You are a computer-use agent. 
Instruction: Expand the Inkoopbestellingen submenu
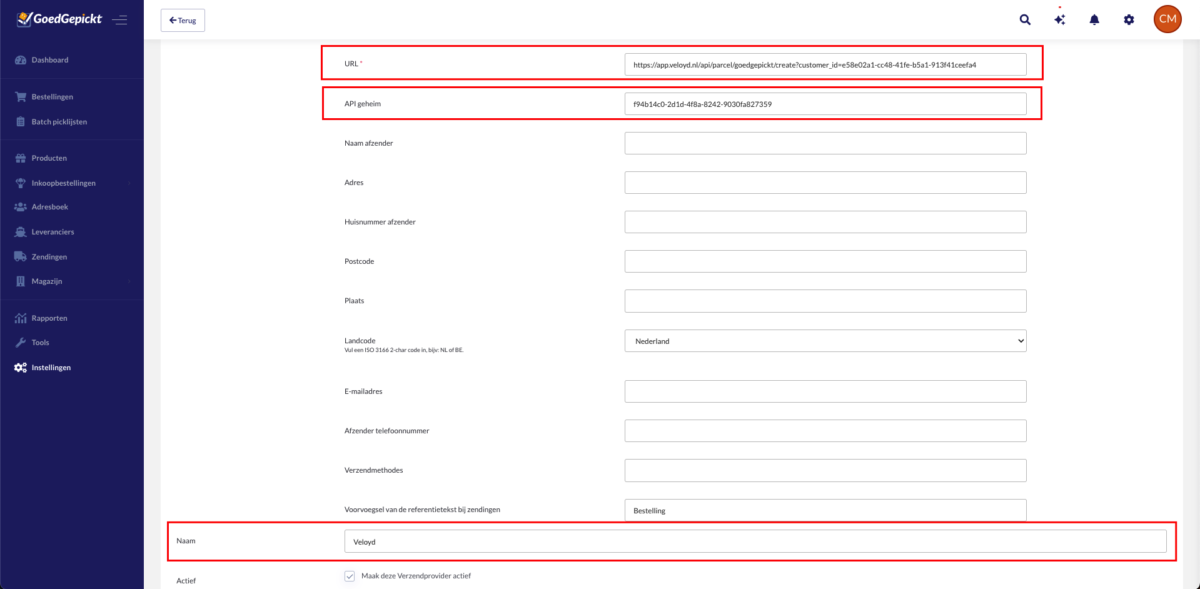point(70,183)
